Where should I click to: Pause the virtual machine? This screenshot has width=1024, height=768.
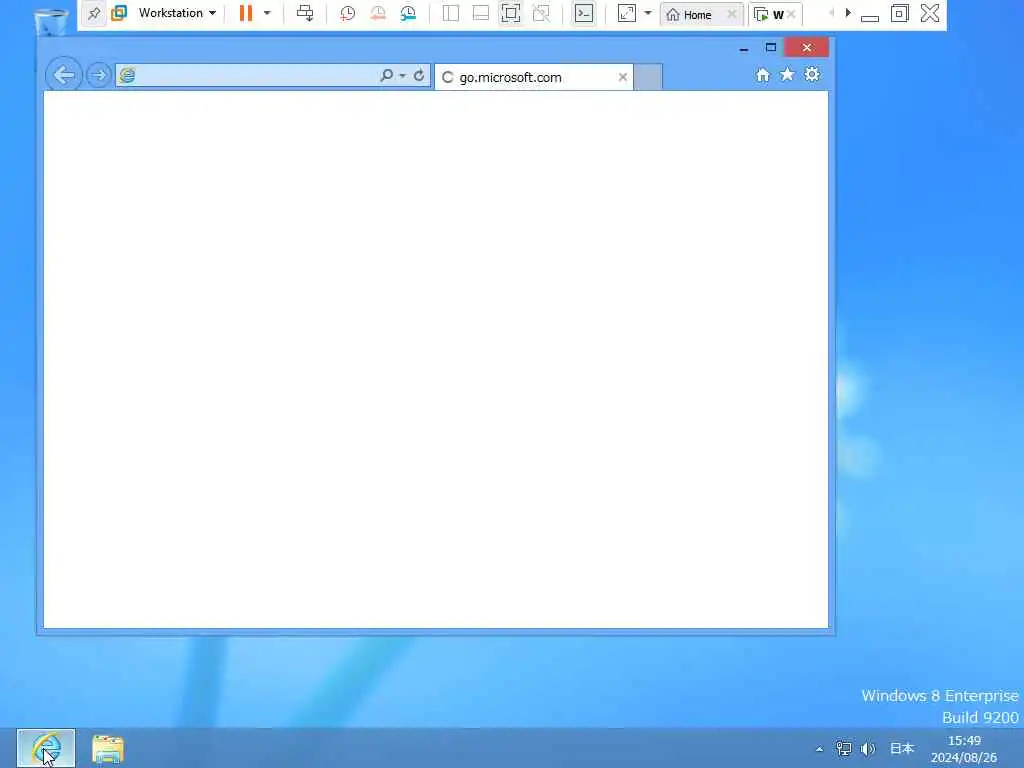click(x=246, y=13)
